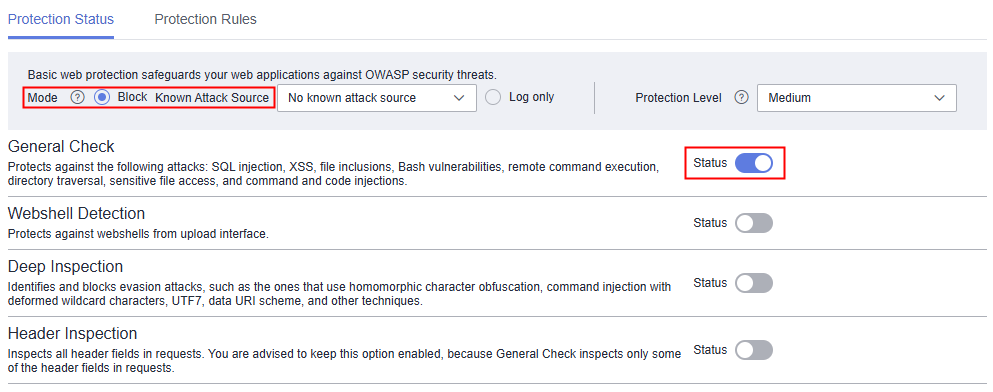The width and height of the screenshot is (993, 392).
Task: Open the No known attack source dropdown
Action: tap(377, 98)
